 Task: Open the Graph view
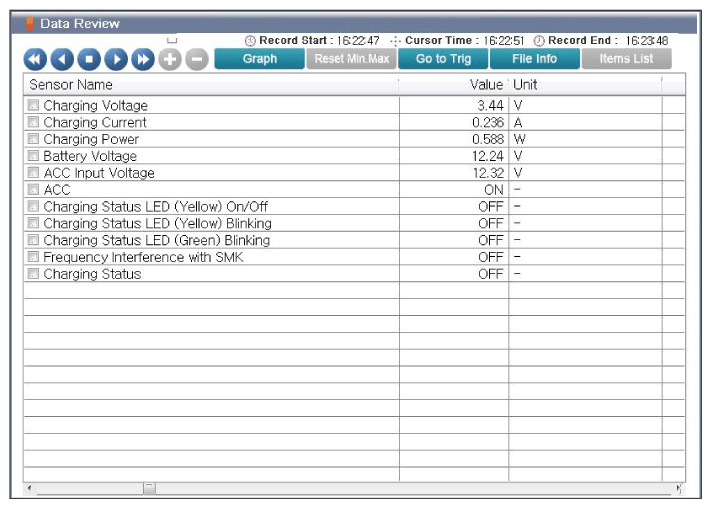pos(259,59)
